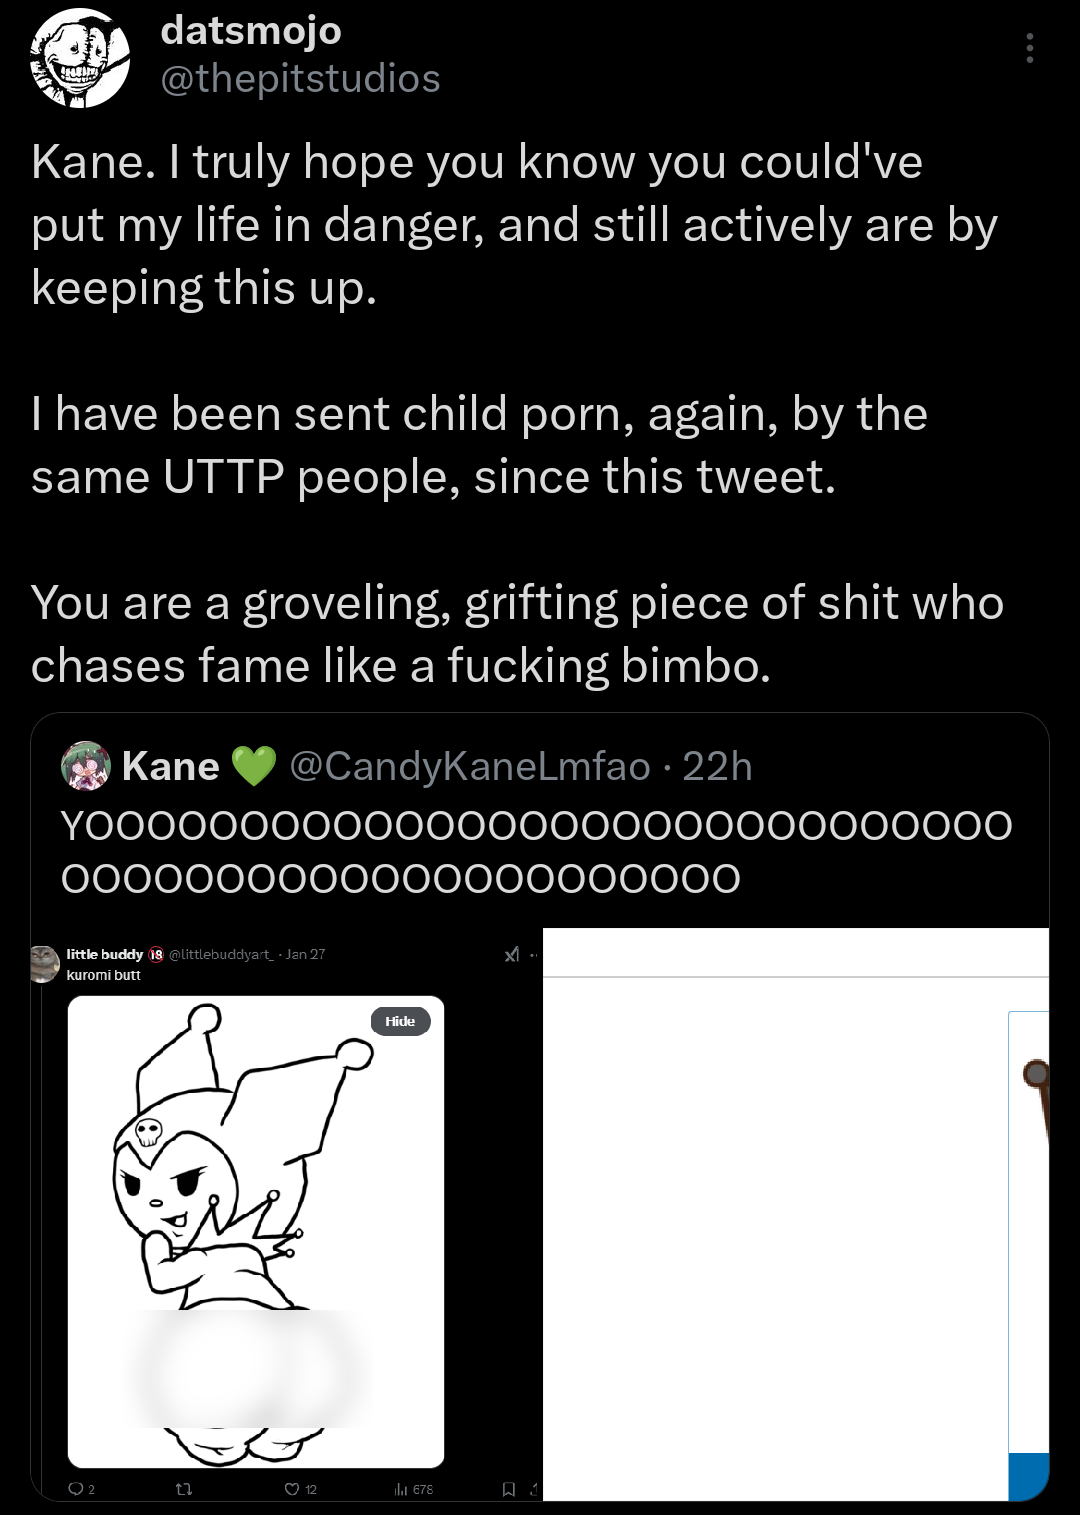The height and width of the screenshot is (1515, 1080).
Task: Open the white image on the right
Action: [x=796, y=1214]
